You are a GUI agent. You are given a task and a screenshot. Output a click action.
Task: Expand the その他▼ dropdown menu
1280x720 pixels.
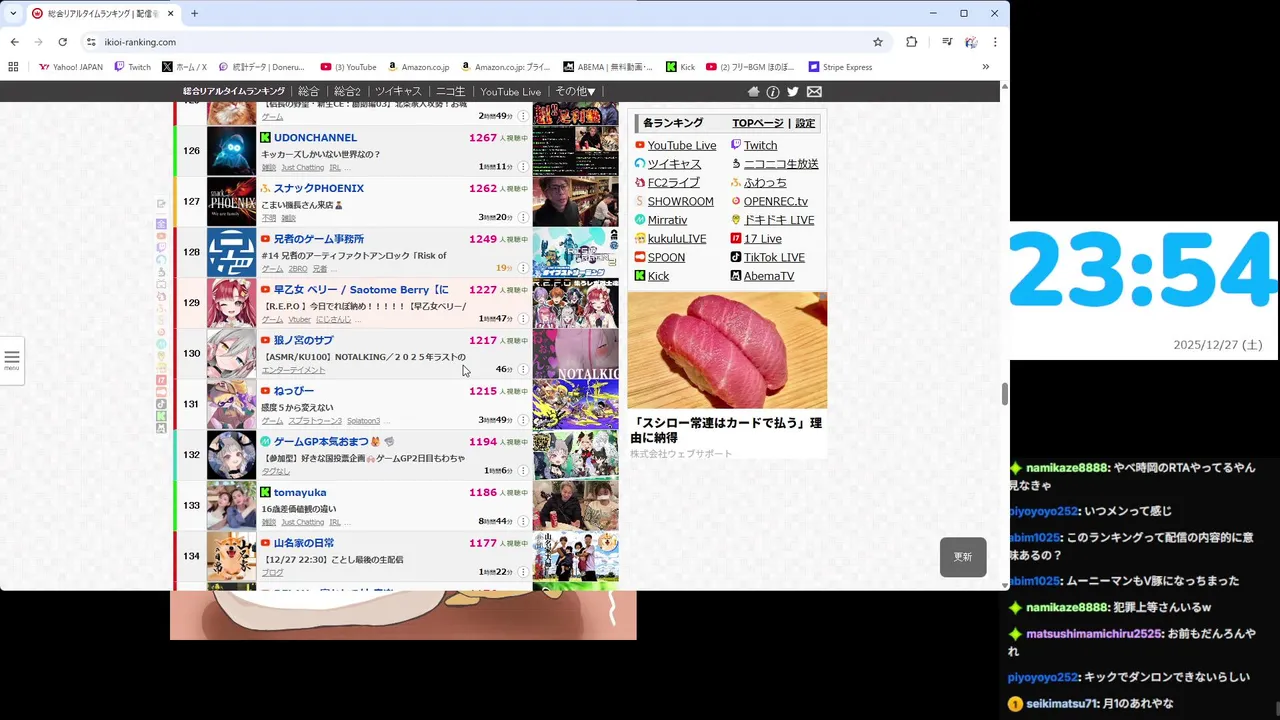[575, 91]
